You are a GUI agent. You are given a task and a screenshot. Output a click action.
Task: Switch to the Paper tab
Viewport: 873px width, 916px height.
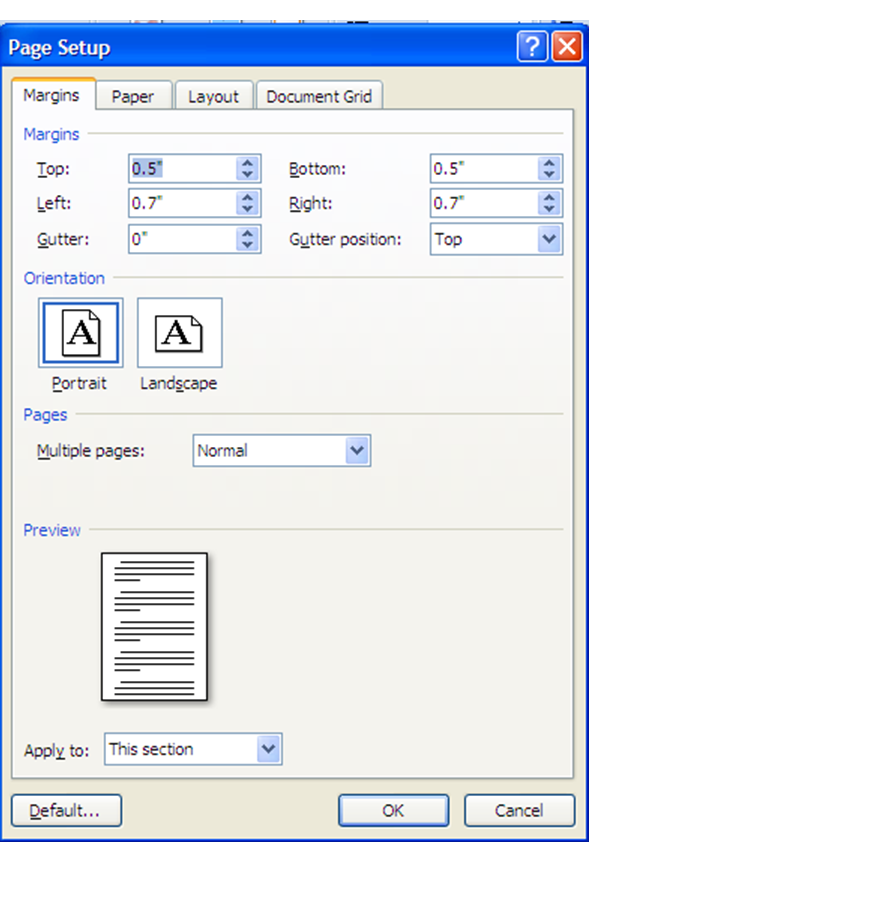click(x=133, y=96)
